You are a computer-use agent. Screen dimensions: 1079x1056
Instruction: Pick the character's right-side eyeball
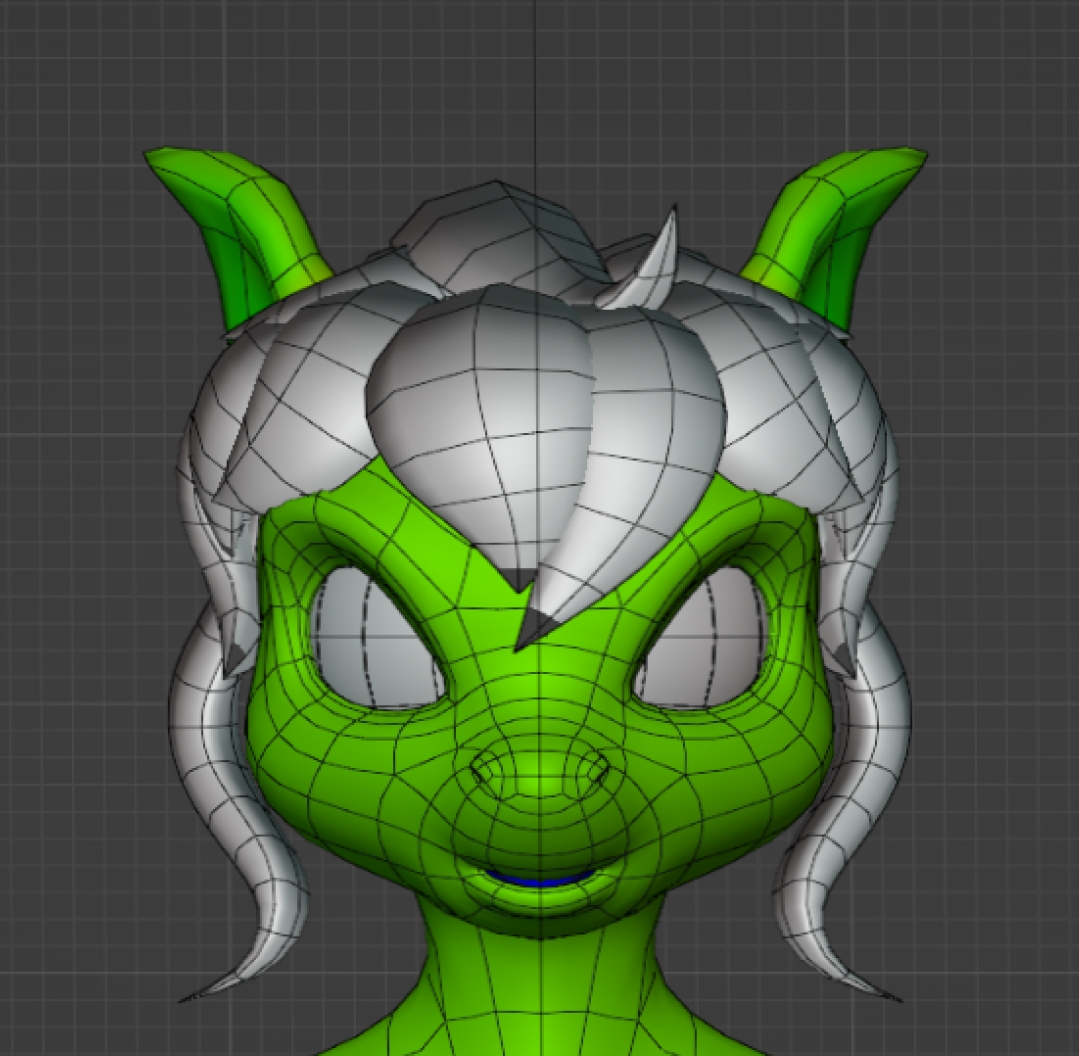(x=702, y=636)
